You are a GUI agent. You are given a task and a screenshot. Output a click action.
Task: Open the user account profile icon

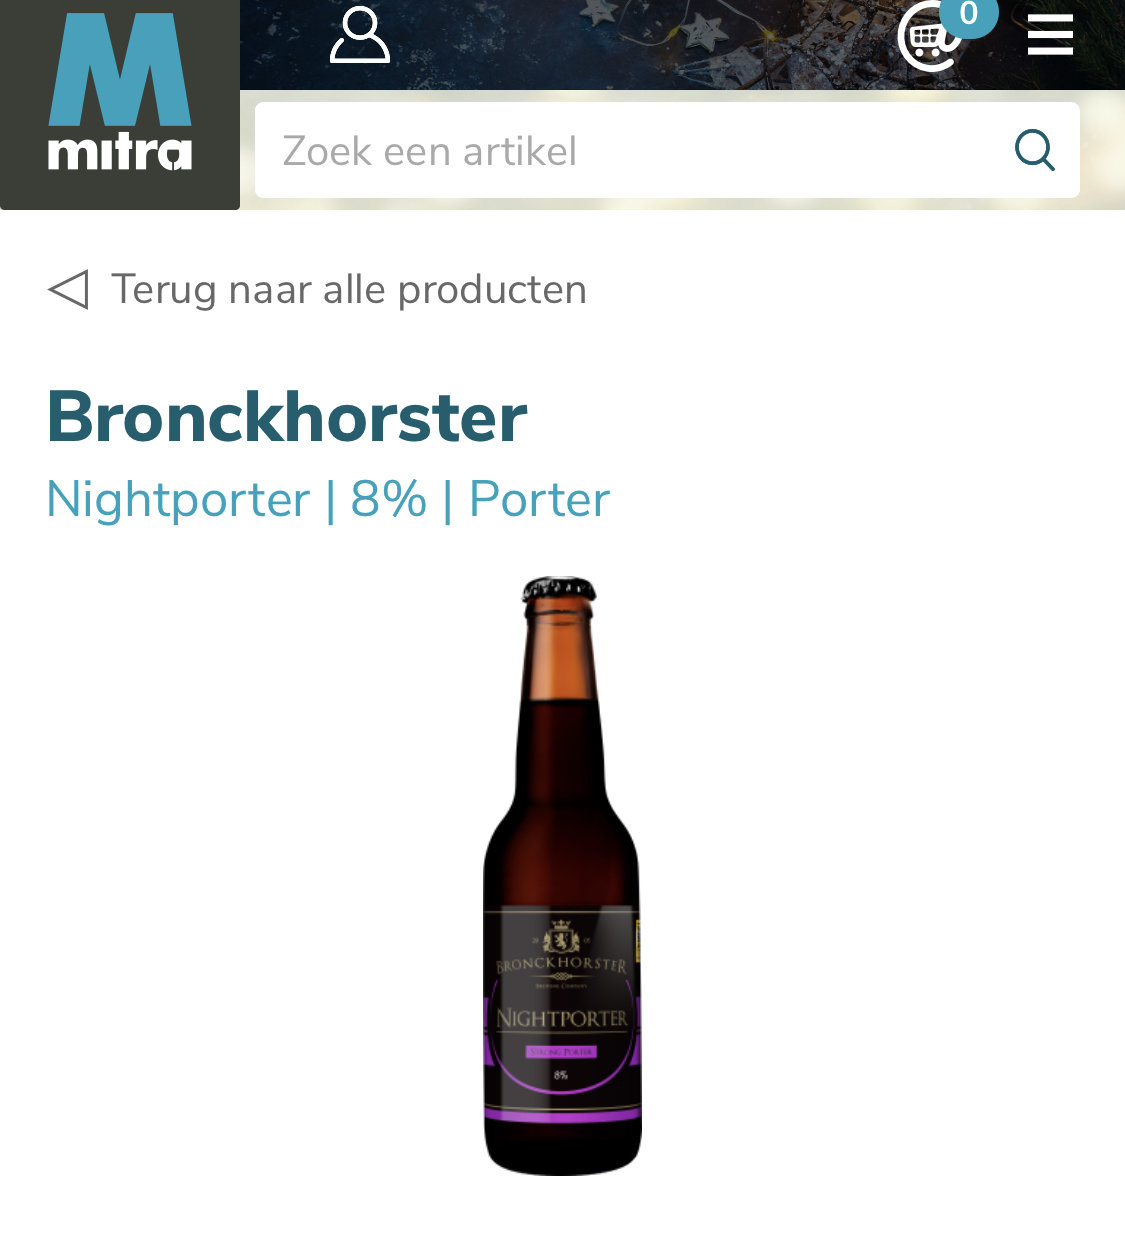pos(360,36)
